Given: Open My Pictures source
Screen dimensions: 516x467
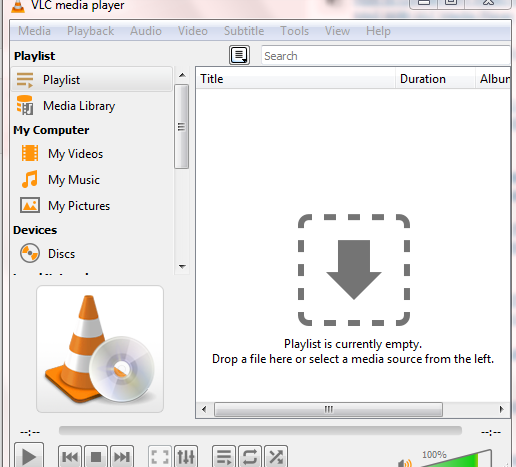Looking at the screenshot, I should 92,206.
